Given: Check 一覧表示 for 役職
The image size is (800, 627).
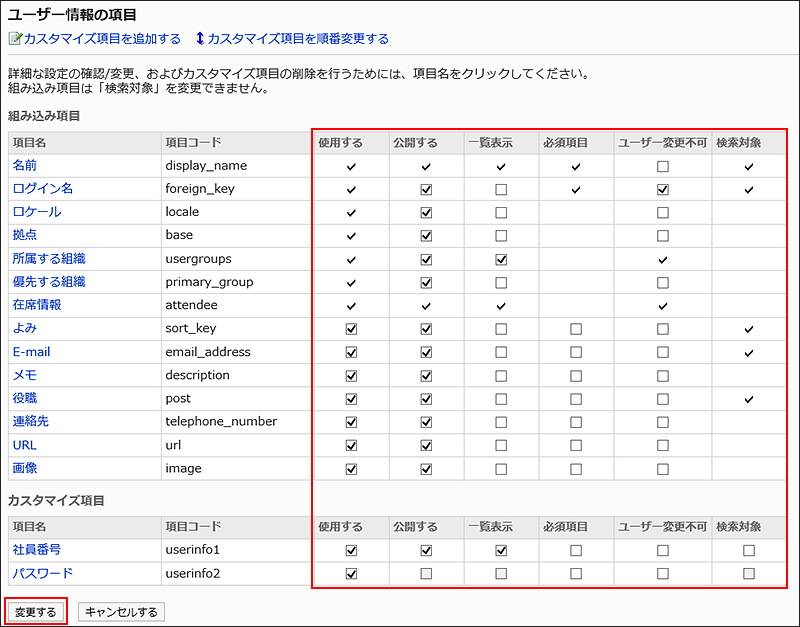Looking at the screenshot, I should [501, 399].
